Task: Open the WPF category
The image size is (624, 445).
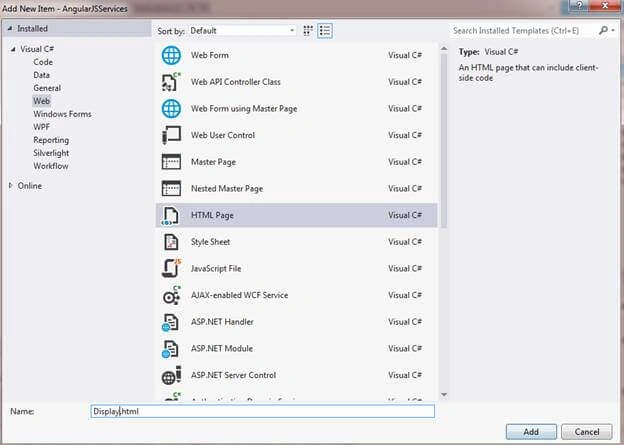Action: pyautogui.click(x=41, y=127)
